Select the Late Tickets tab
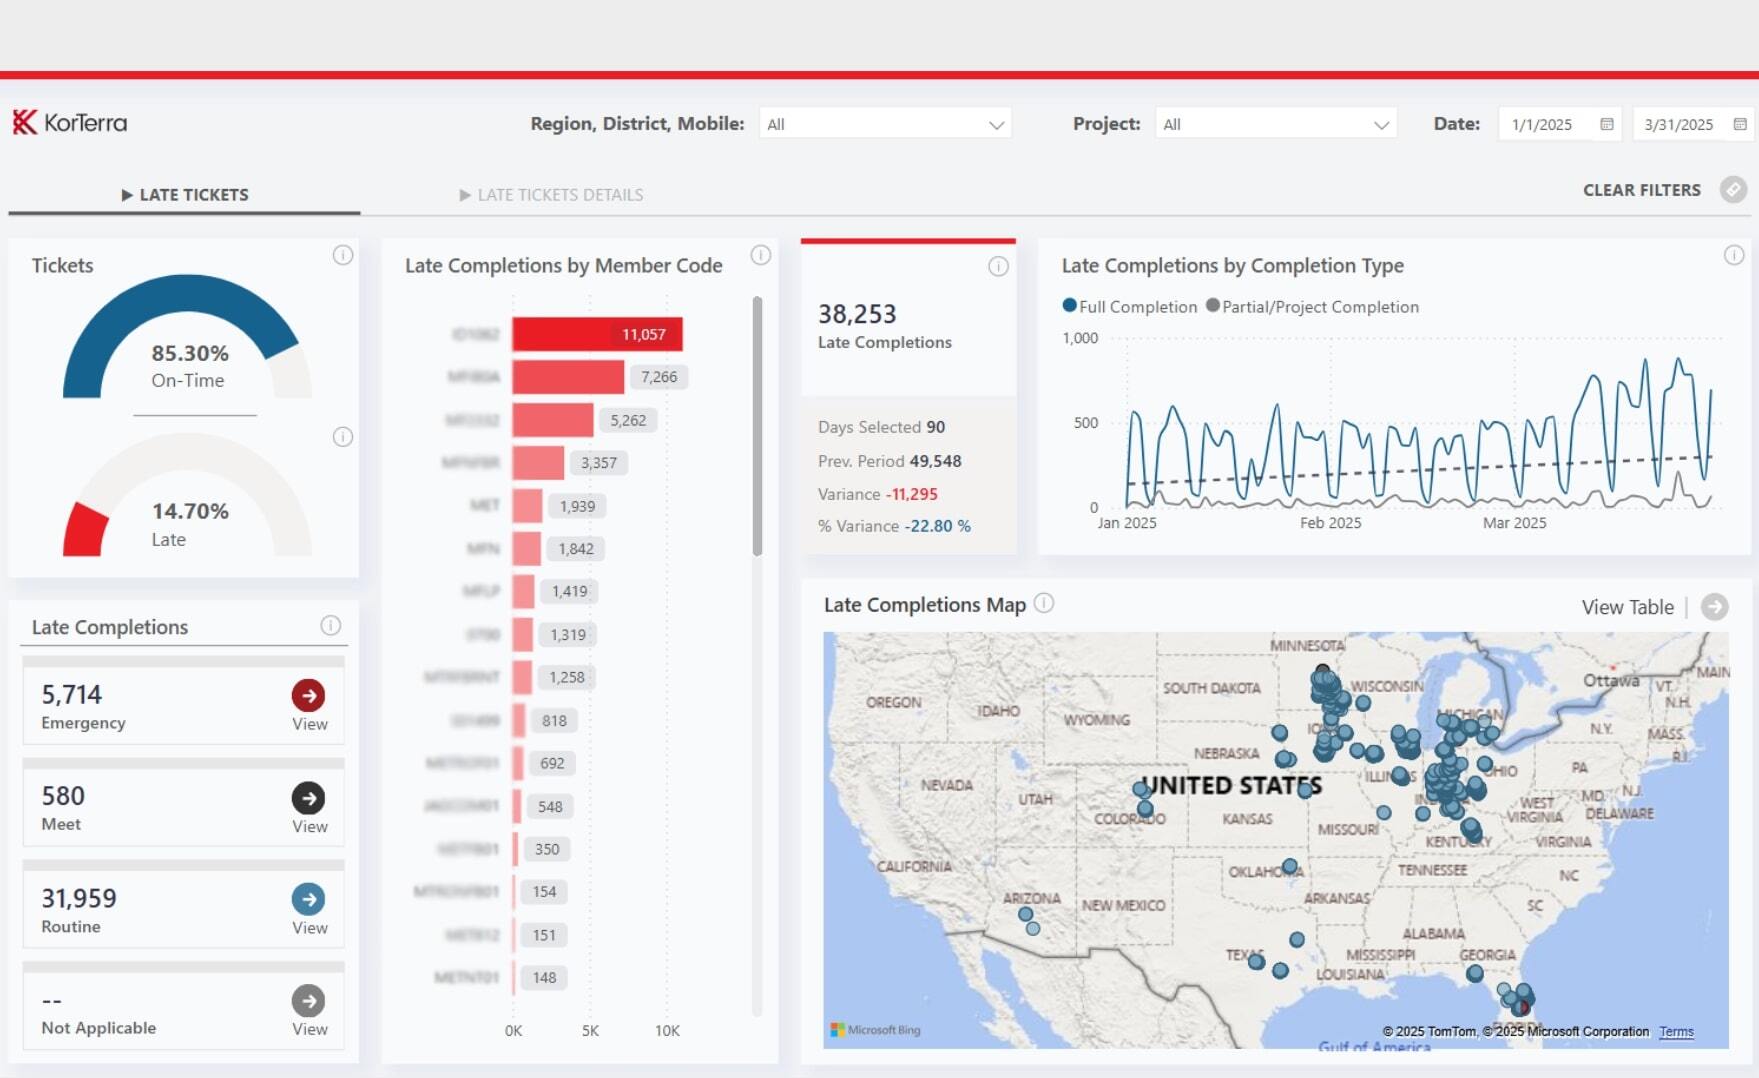 [185, 195]
